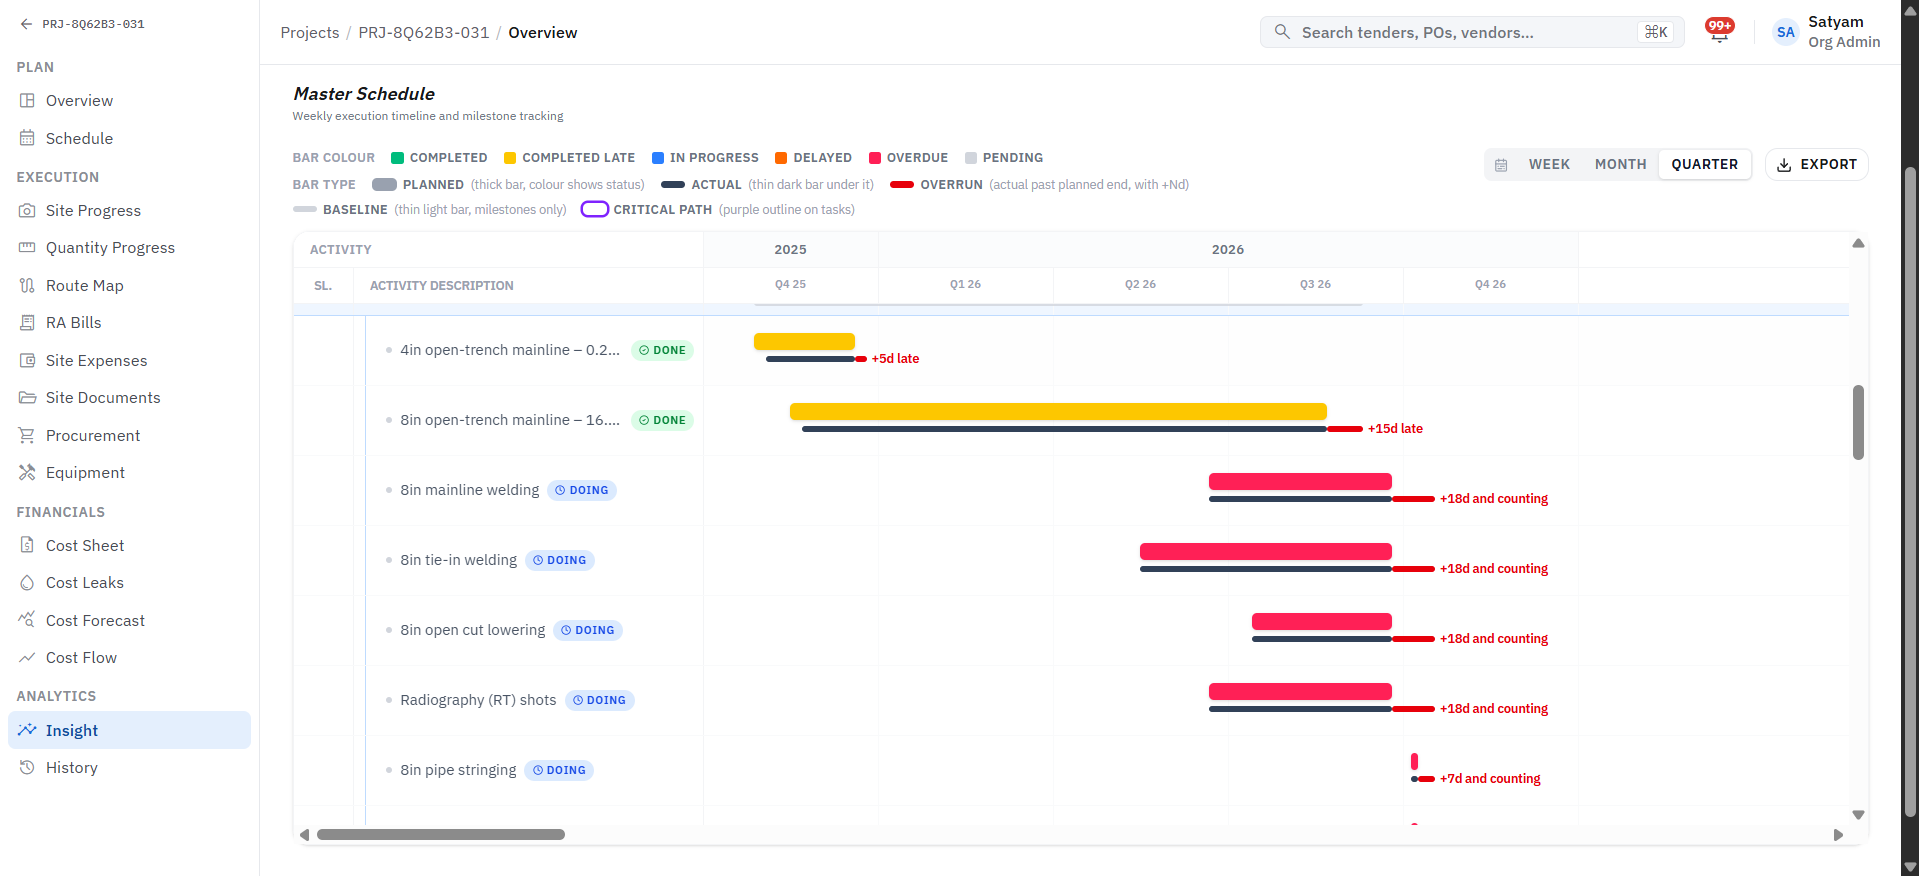Viewport: 1919px width, 876px height.
Task: Open the Procurement cart icon
Action: click(27, 435)
